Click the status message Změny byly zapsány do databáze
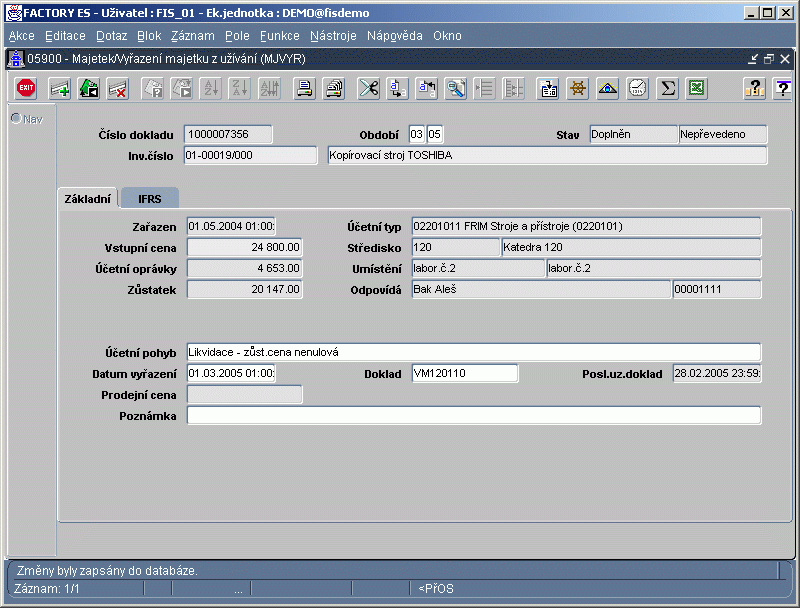 [107, 570]
